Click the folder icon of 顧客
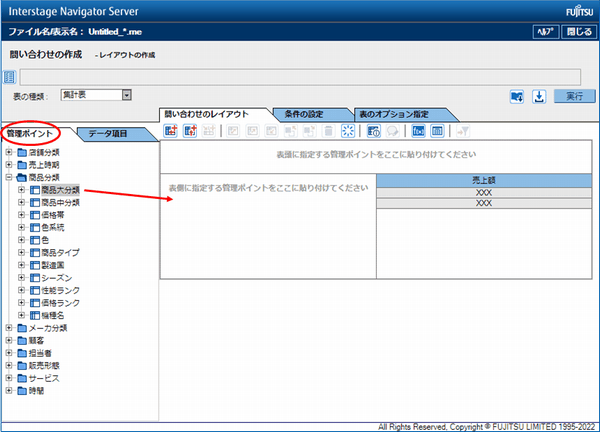 [22, 341]
